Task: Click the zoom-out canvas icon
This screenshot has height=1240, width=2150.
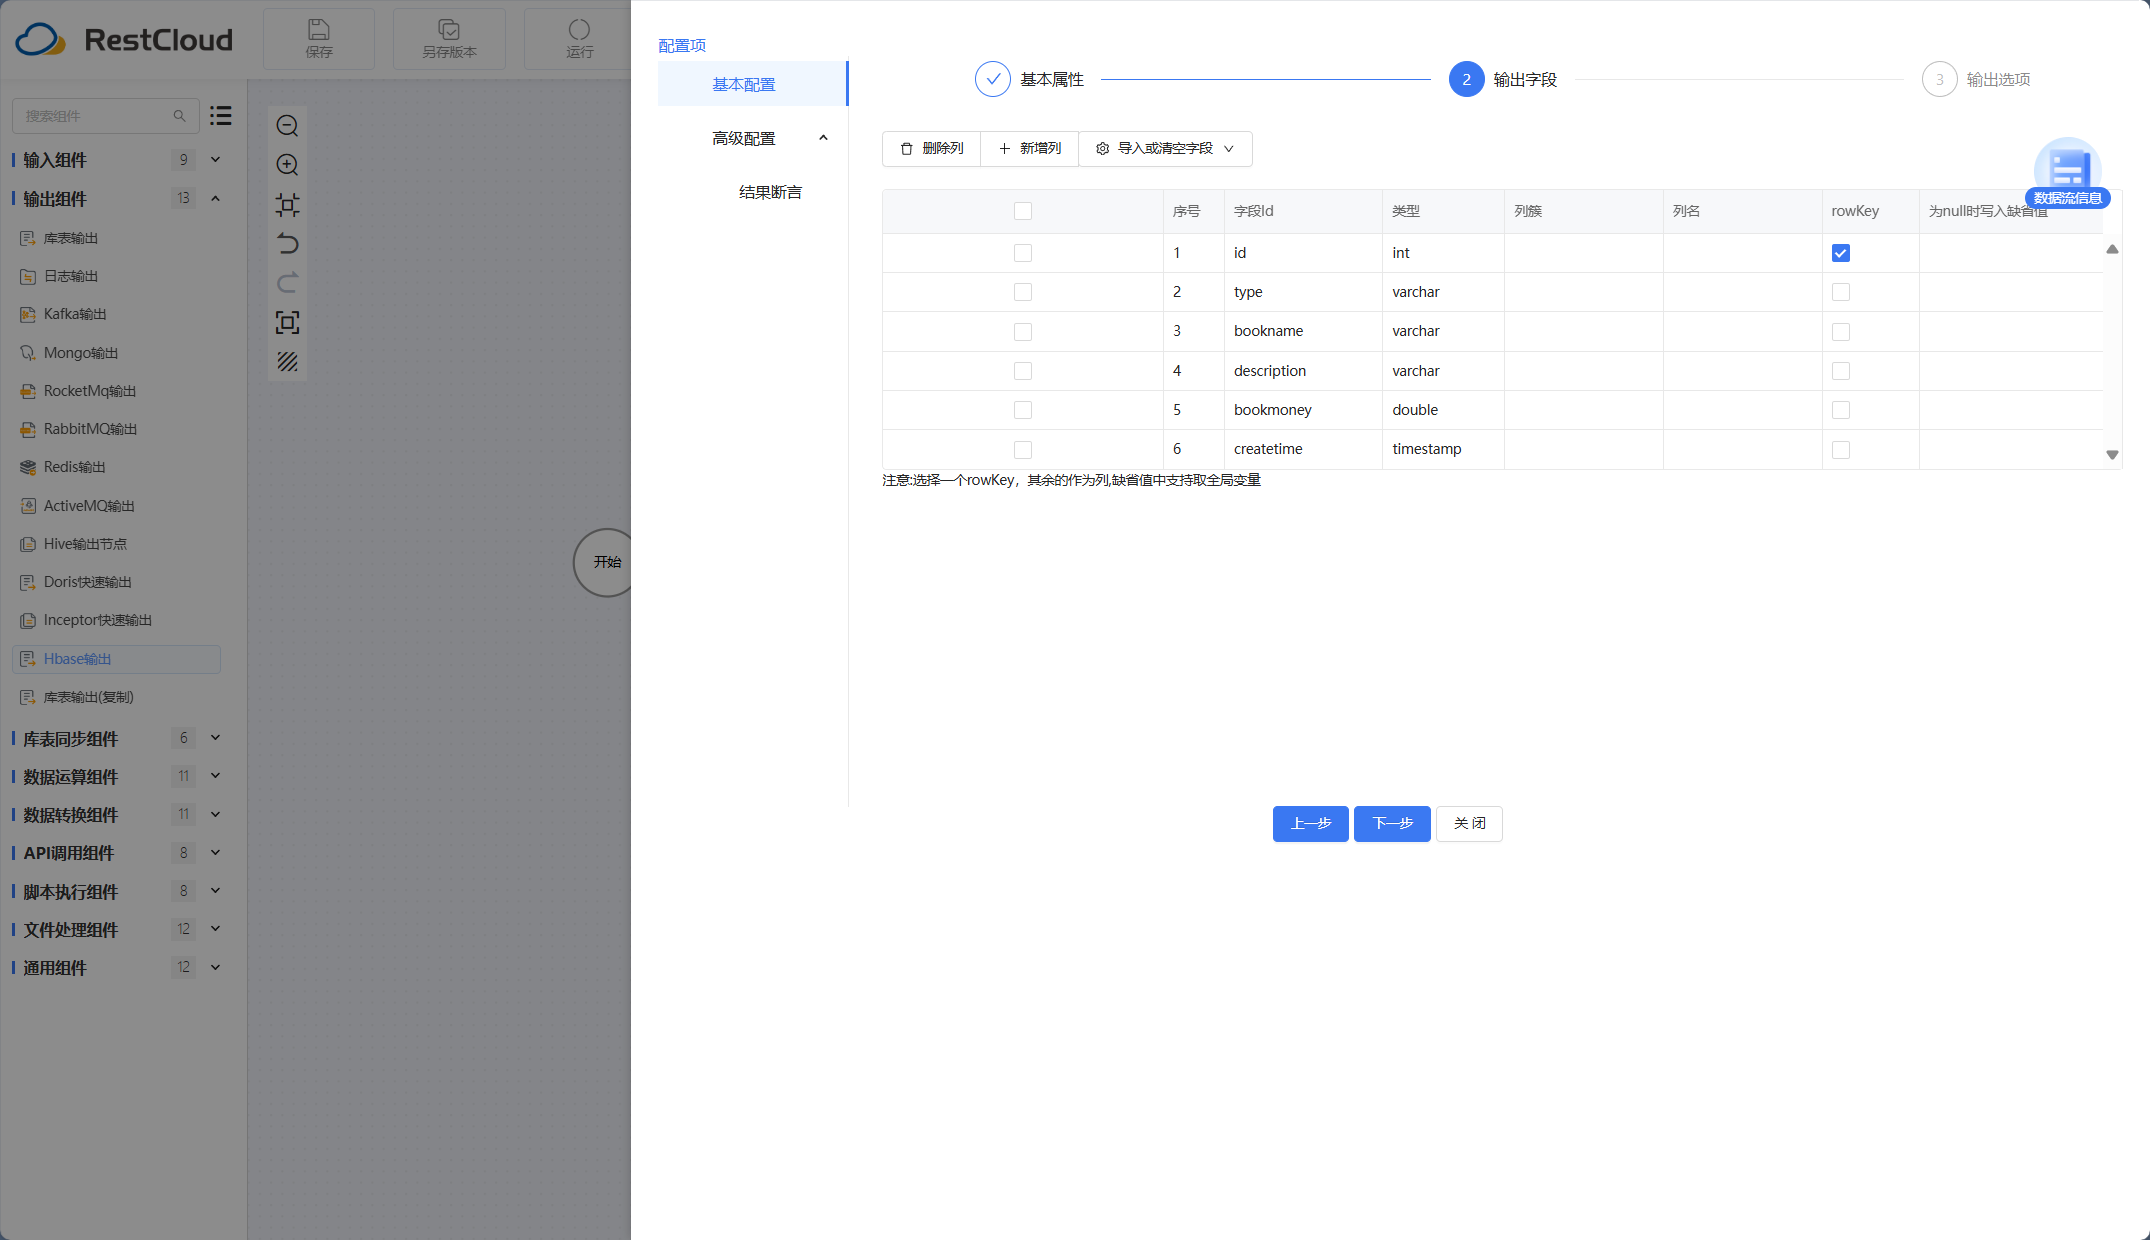Action: (x=287, y=126)
